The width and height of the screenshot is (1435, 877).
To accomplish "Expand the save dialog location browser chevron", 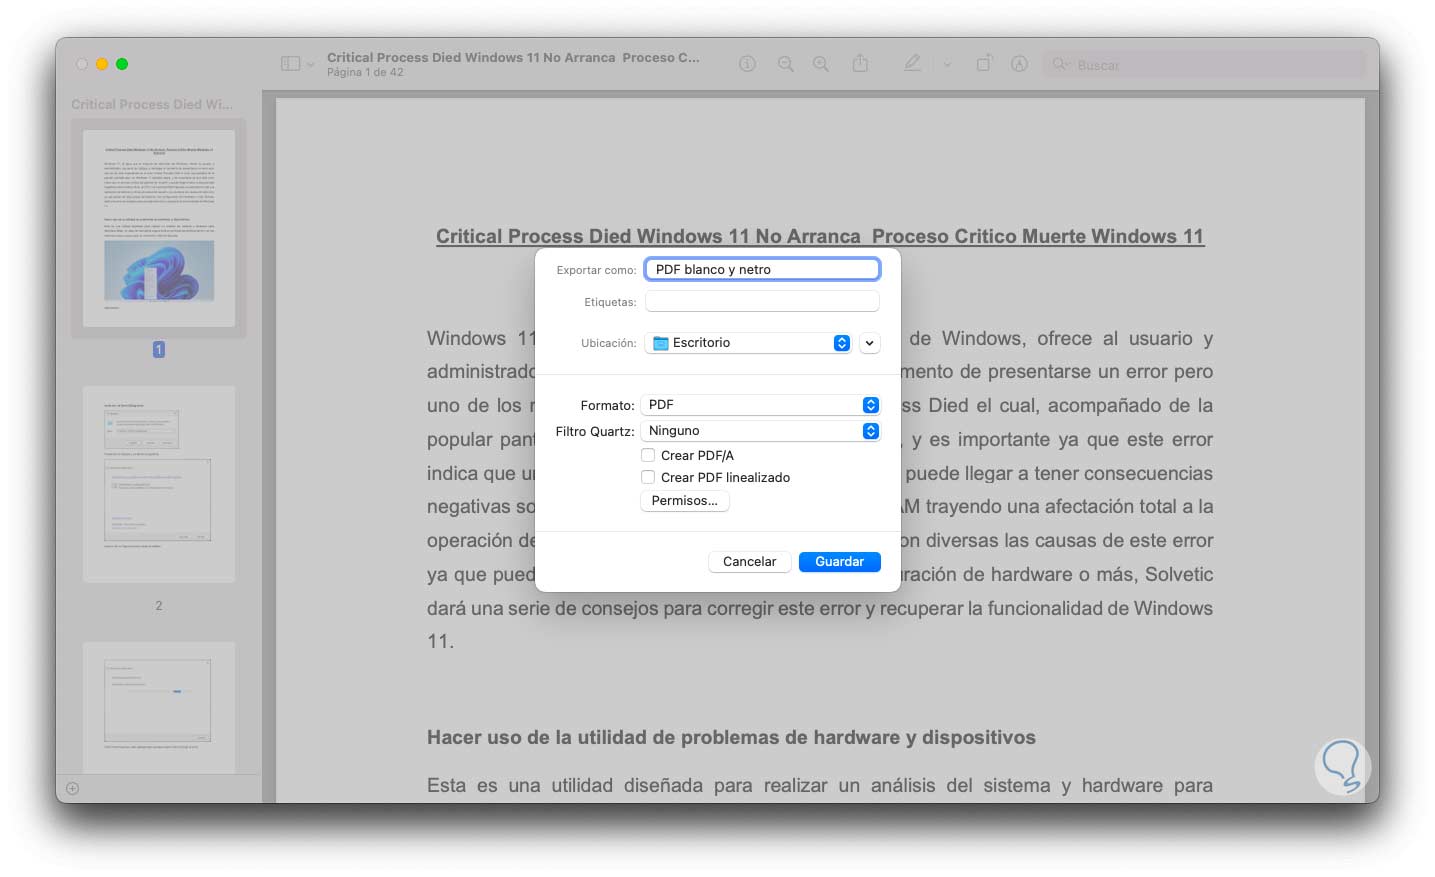I will pos(870,343).
